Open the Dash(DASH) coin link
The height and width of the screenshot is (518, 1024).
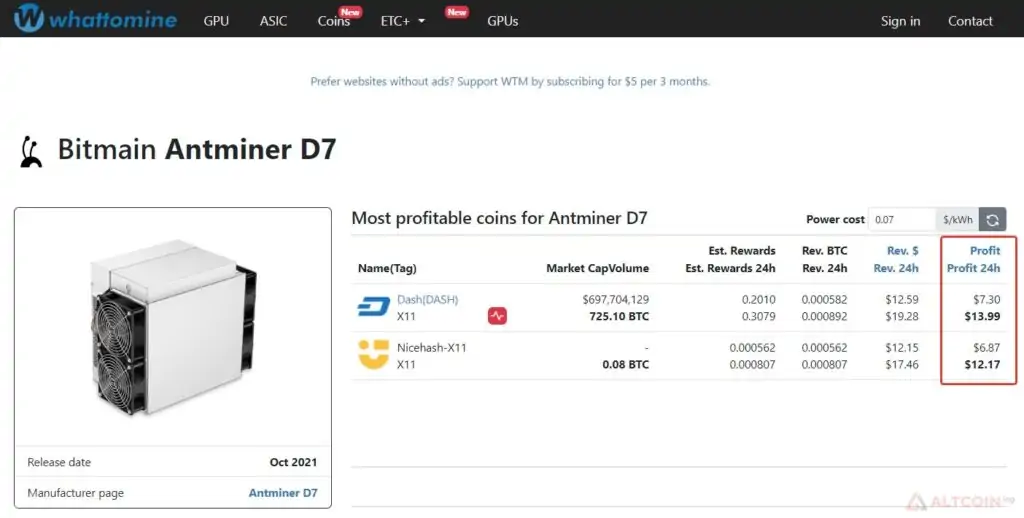click(x=428, y=299)
